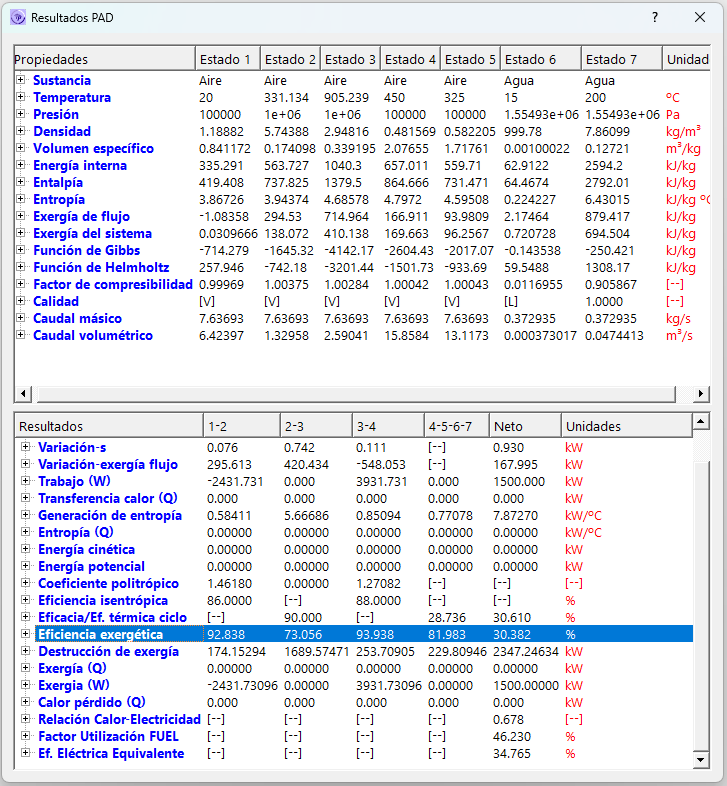Select the Función de Gibbs property
This screenshot has width=727, height=786.
pos(86,250)
